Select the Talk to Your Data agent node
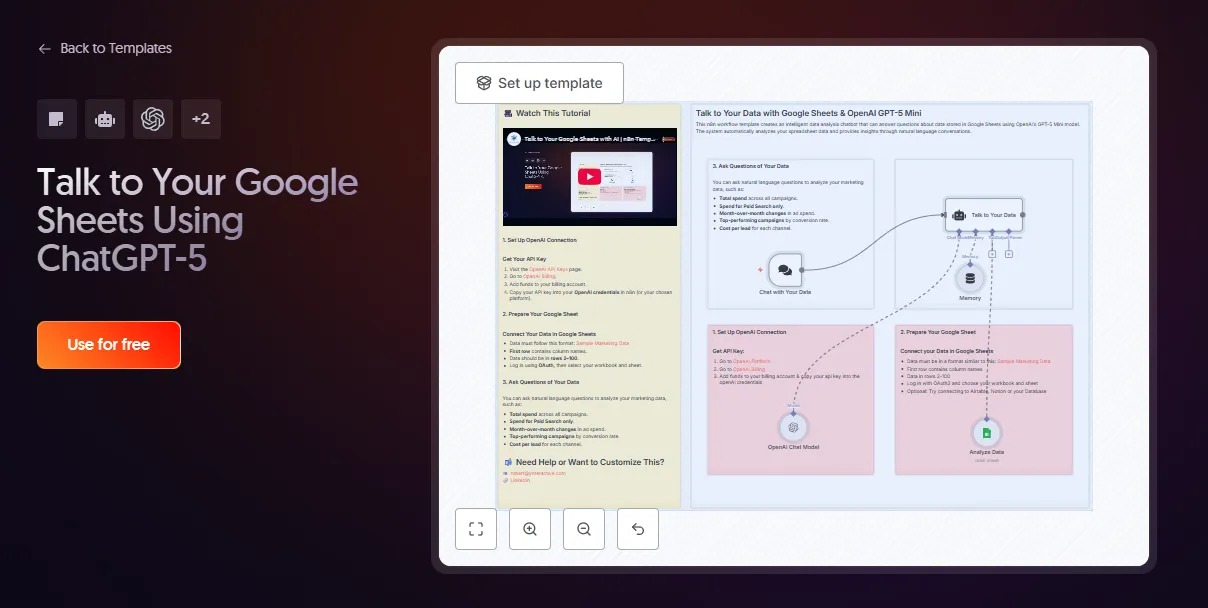 click(984, 215)
